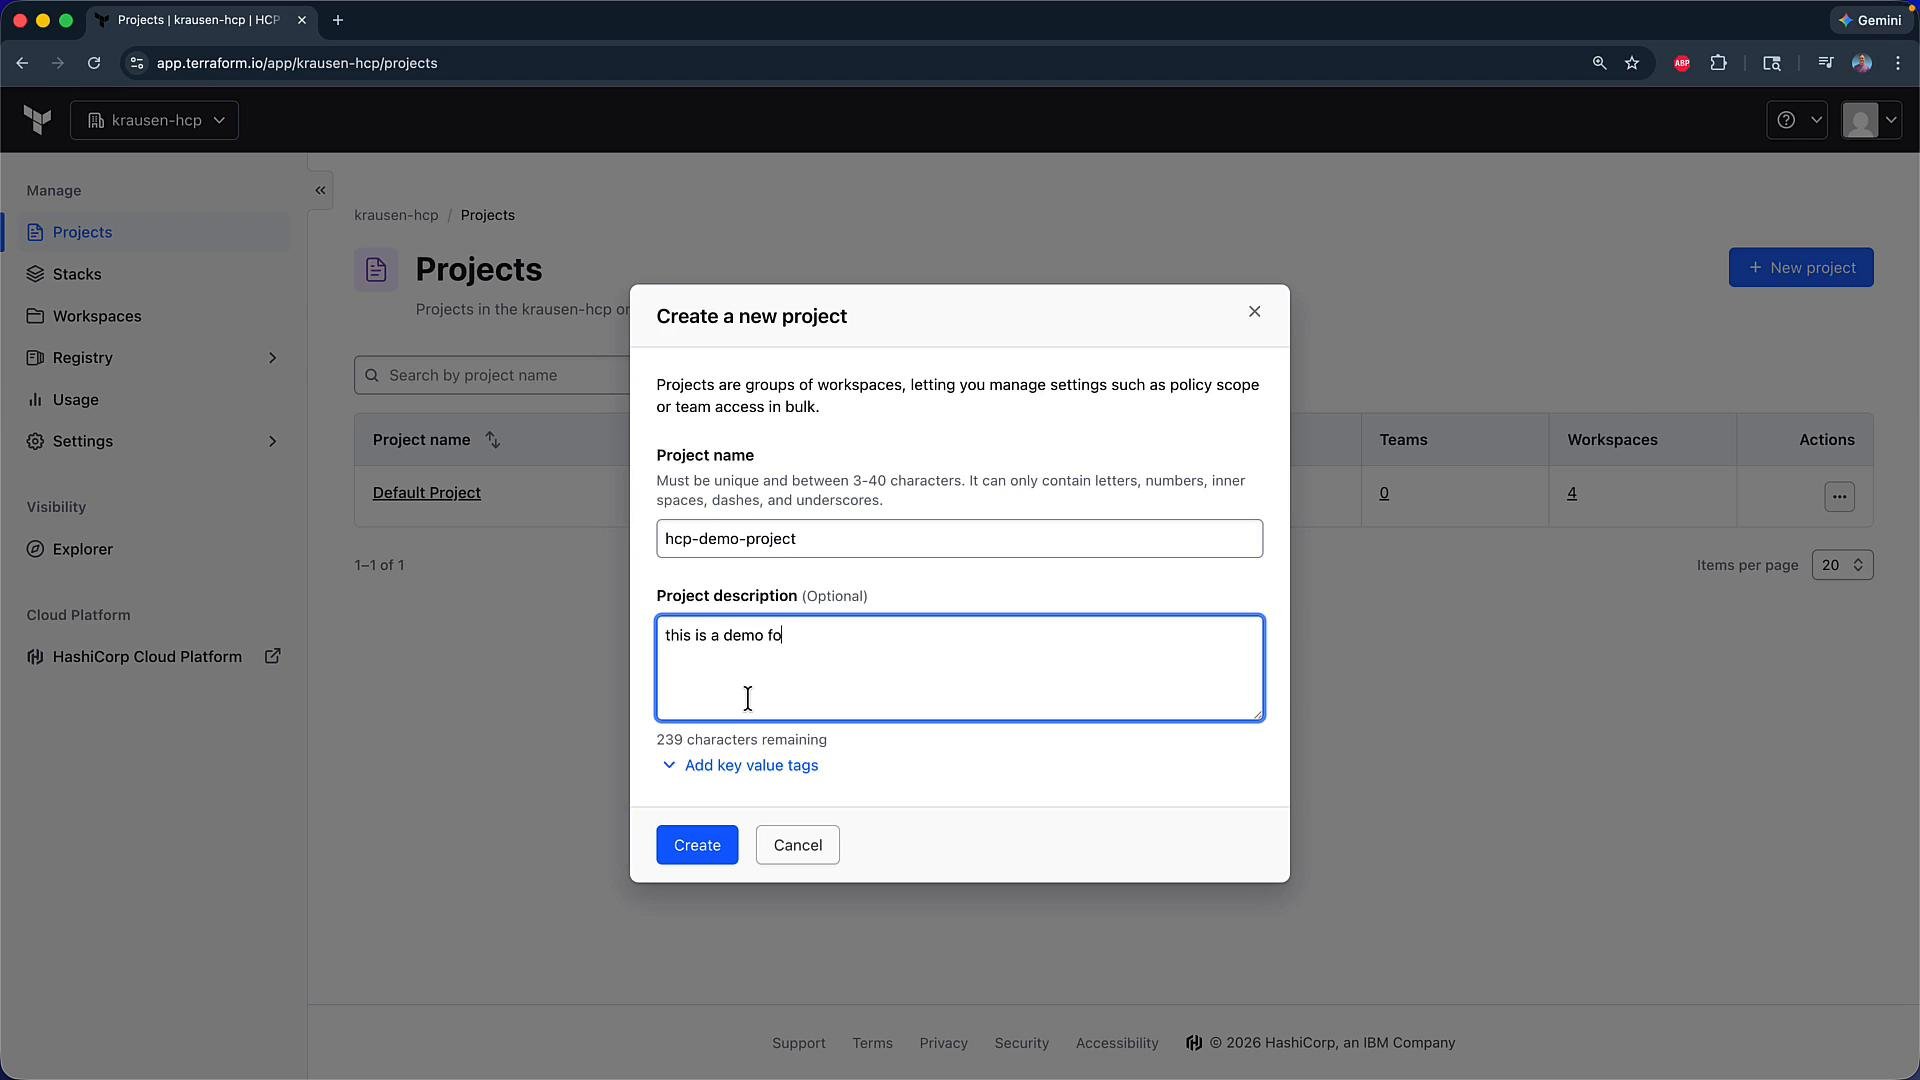Screen dimensions: 1920x1080
Task: Open the Gemini button in Chrome
Action: pos(1870,20)
